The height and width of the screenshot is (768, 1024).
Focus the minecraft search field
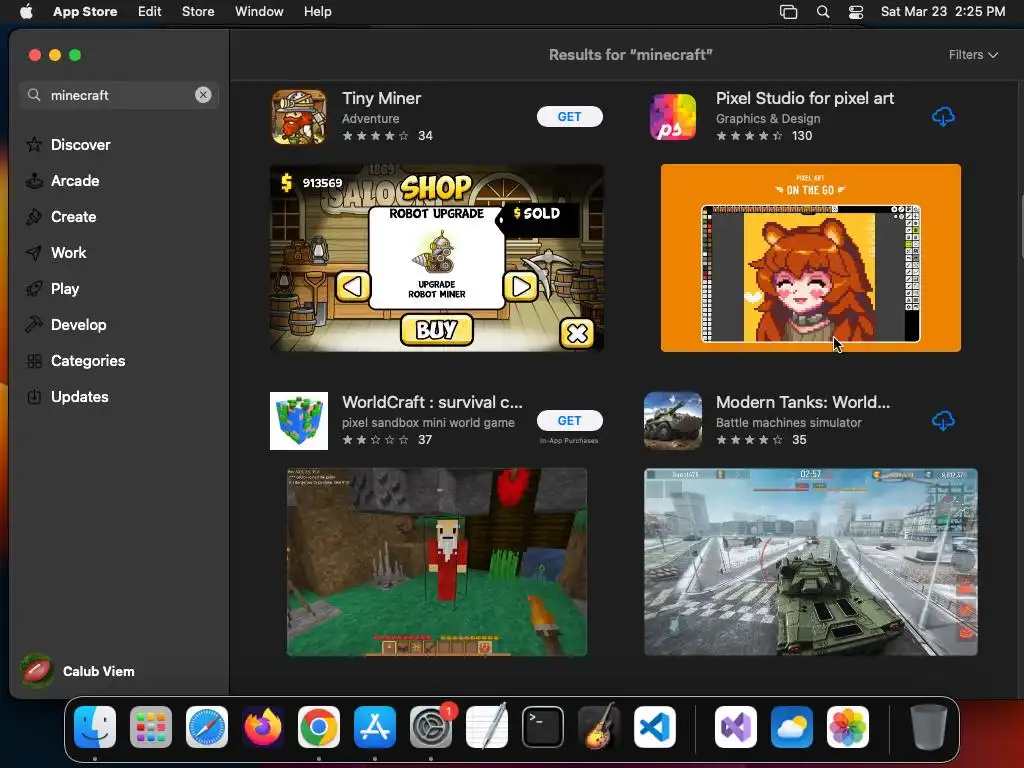(x=119, y=95)
